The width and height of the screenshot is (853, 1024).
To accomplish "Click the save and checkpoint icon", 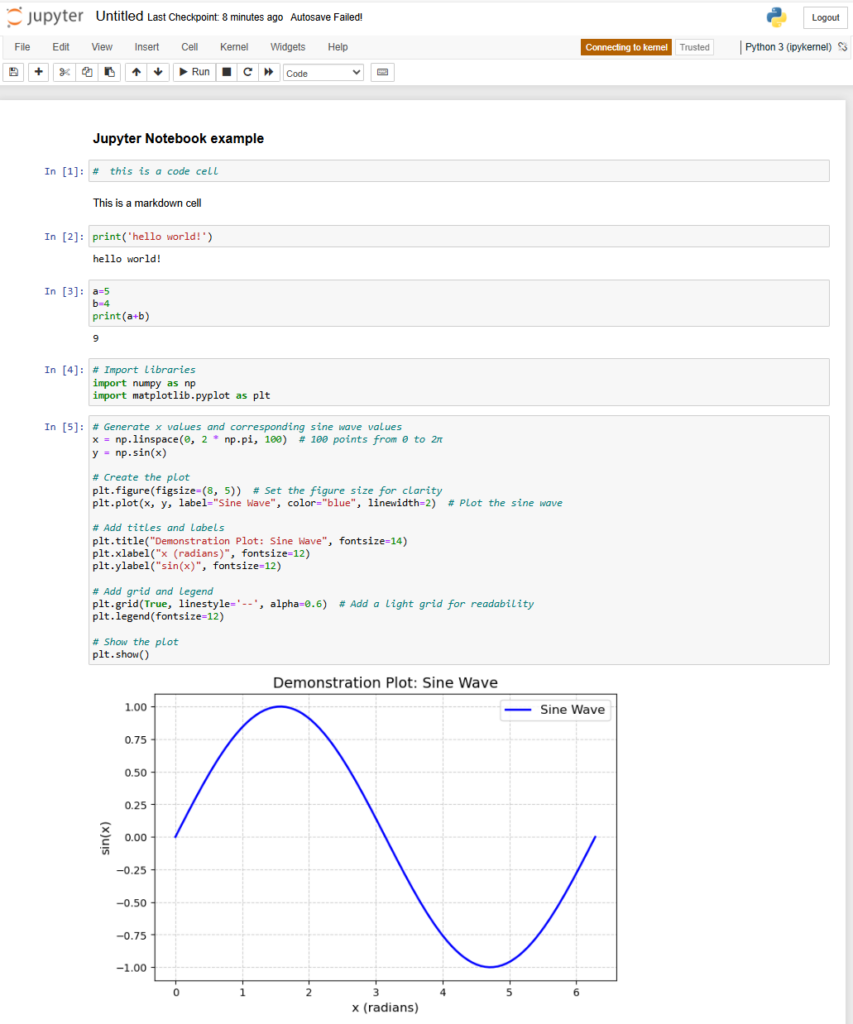I will click(13, 72).
